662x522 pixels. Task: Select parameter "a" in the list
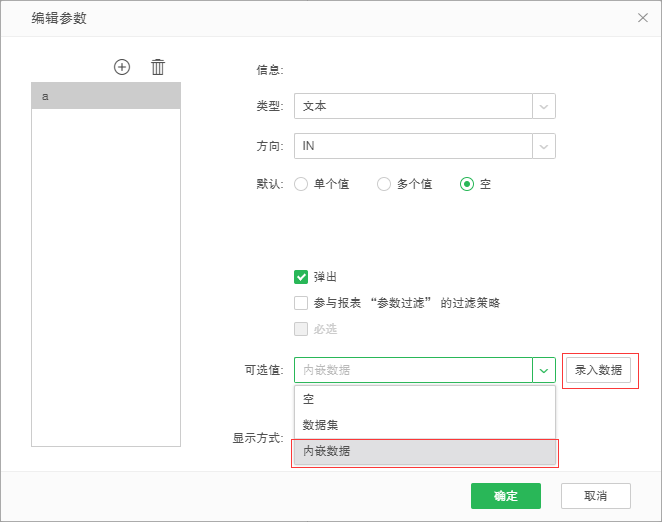[106, 96]
